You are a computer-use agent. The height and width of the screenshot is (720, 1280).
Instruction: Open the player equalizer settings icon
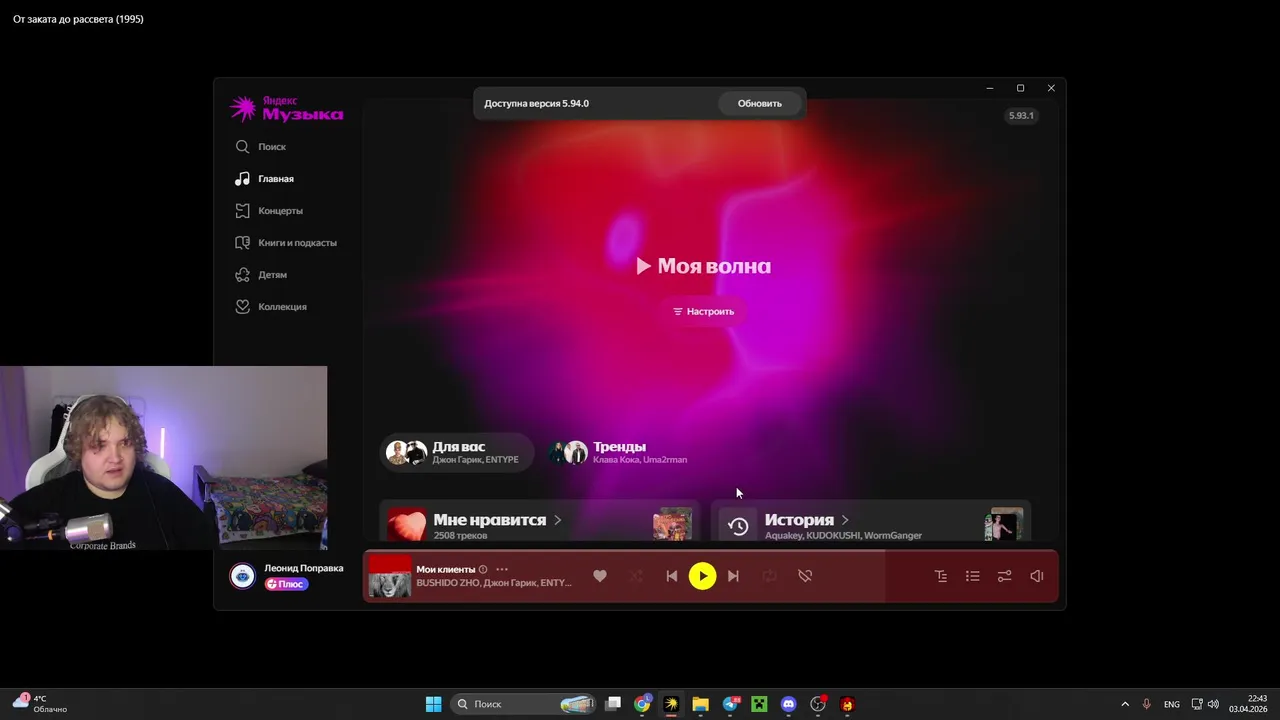(x=1005, y=576)
